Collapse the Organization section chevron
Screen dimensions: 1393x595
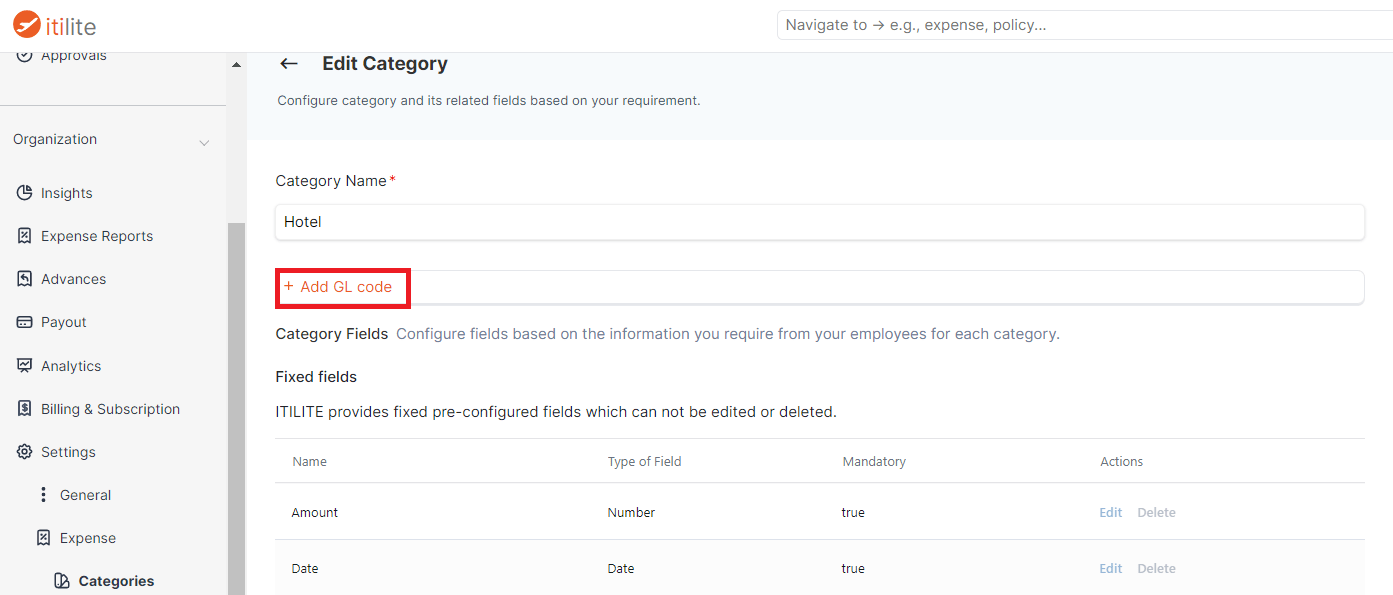(x=204, y=143)
